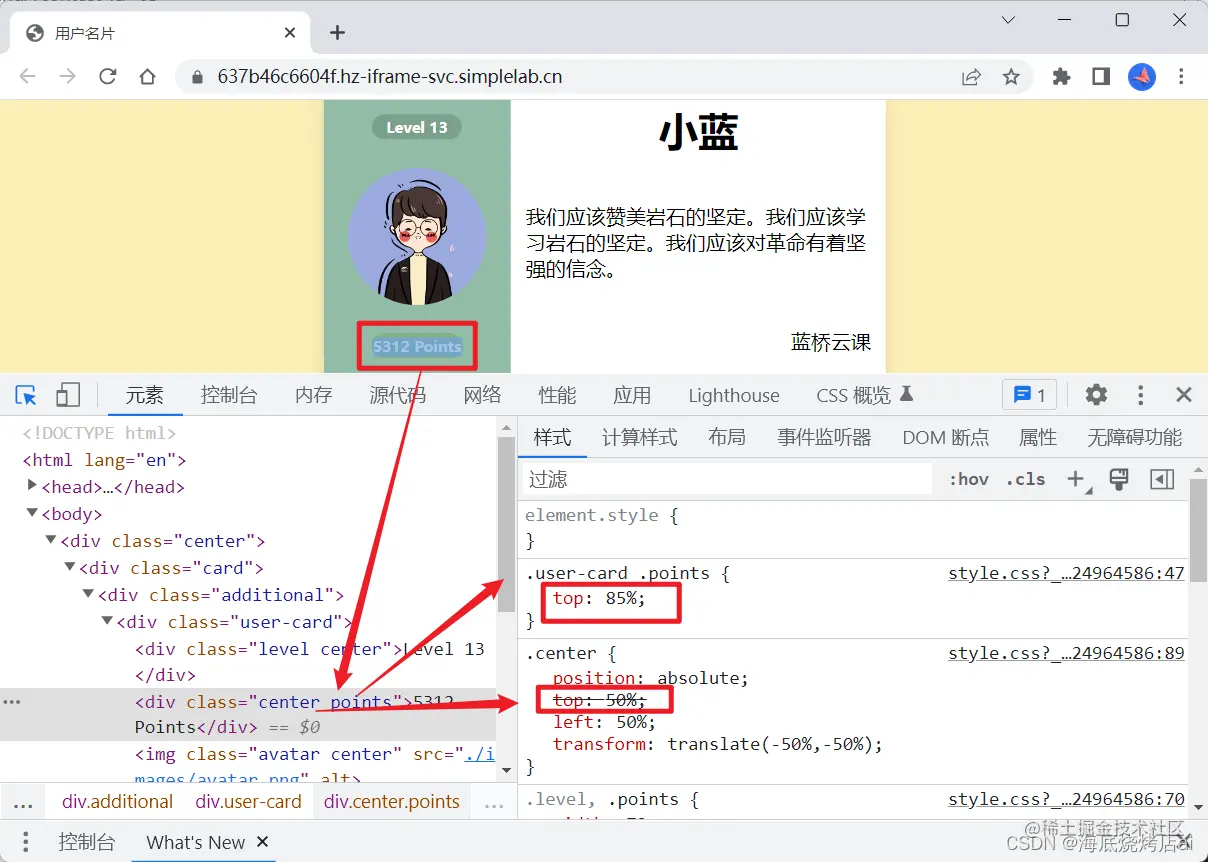This screenshot has width=1208, height=862.
Task: Select div.additional in the breadcrumb bar
Action: (117, 801)
